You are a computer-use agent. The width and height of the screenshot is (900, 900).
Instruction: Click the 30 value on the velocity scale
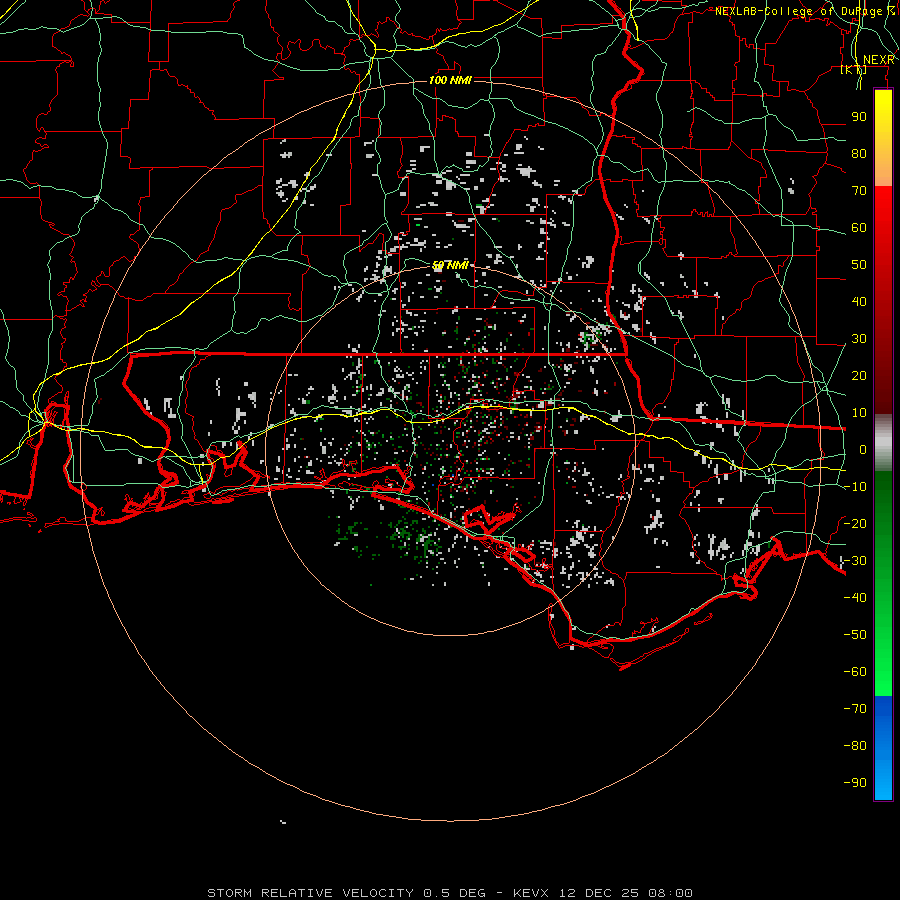[859, 339]
